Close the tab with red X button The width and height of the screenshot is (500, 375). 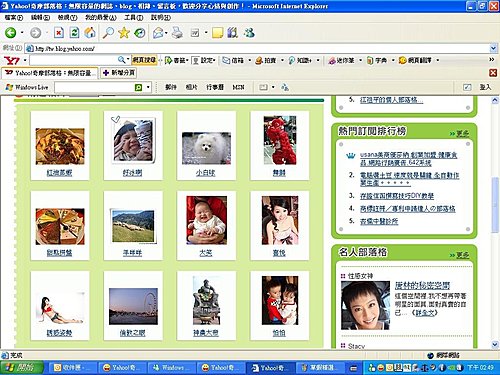pos(493,73)
